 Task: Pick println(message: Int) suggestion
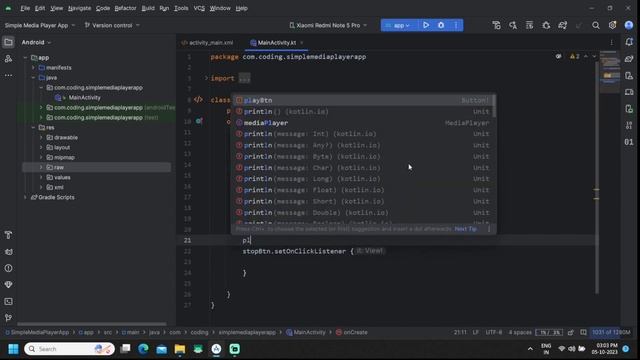[363, 134]
